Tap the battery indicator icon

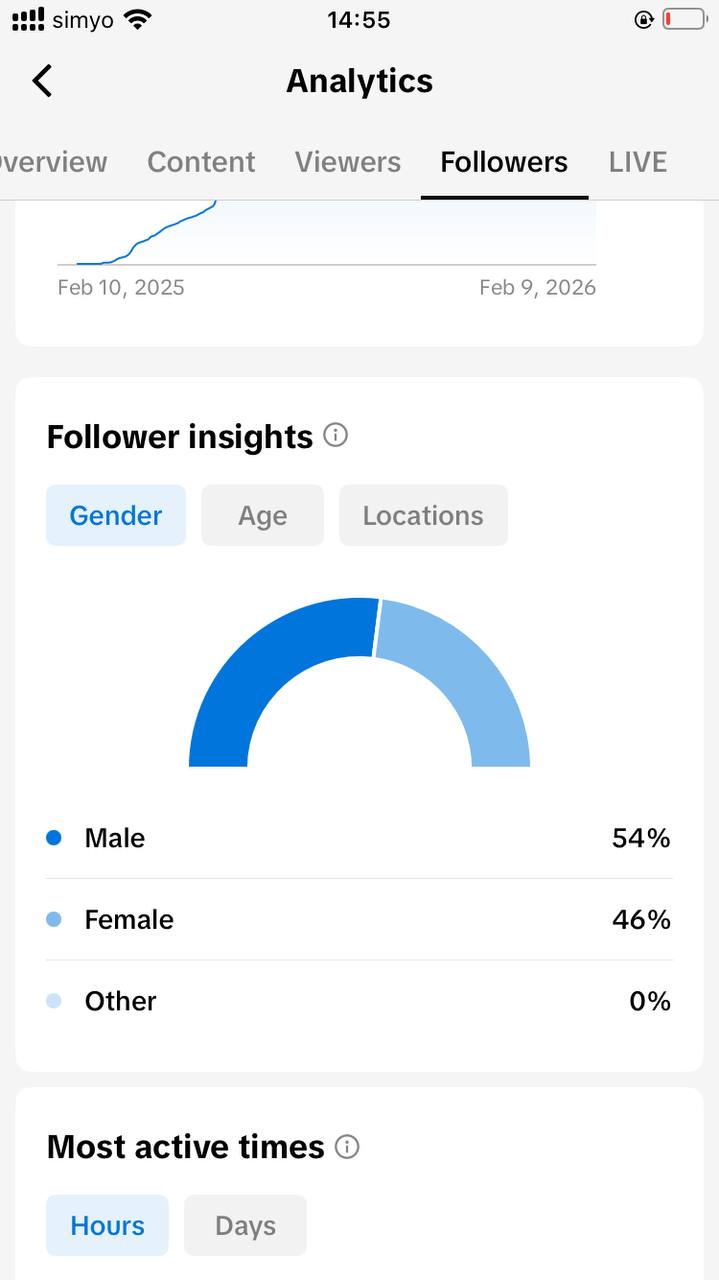click(x=685, y=19)
